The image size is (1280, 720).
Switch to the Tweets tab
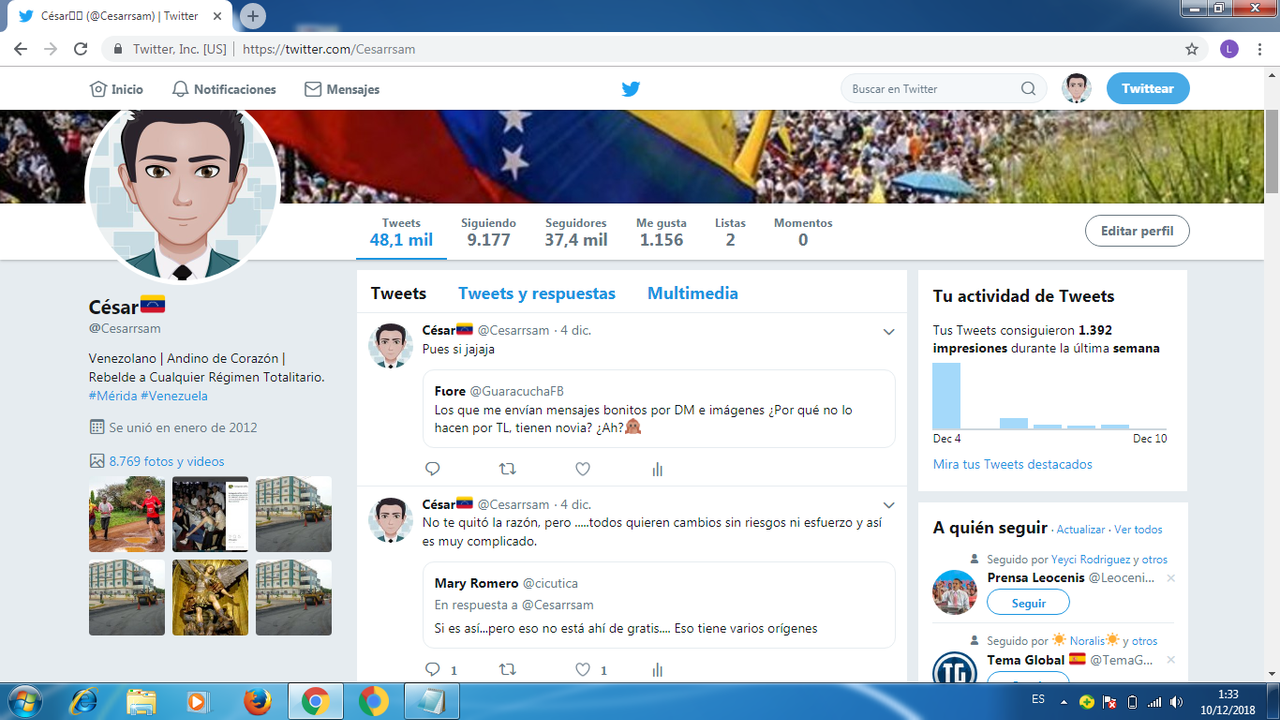[x=398, y=293]
